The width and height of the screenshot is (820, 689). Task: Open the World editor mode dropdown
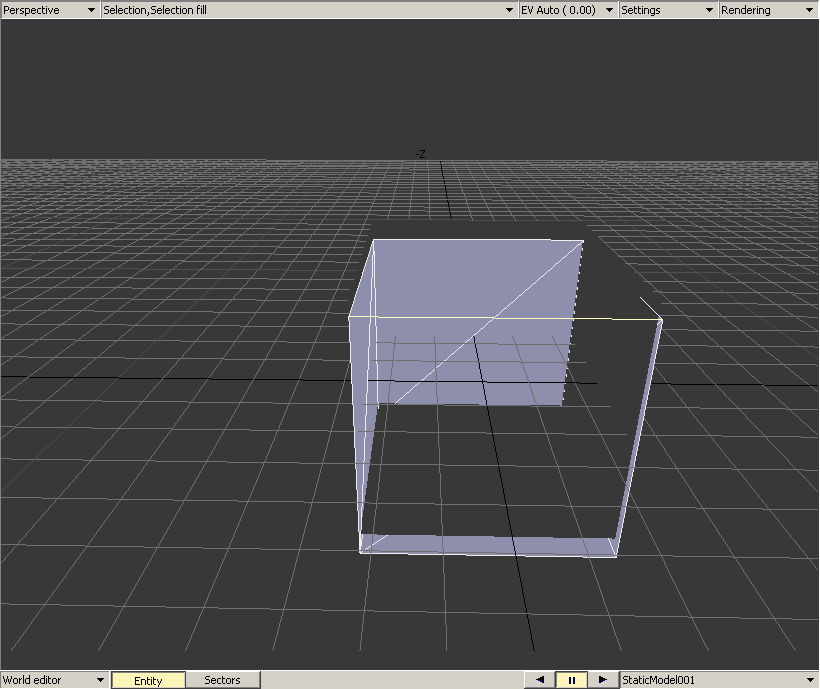click(x=54, y=680)
